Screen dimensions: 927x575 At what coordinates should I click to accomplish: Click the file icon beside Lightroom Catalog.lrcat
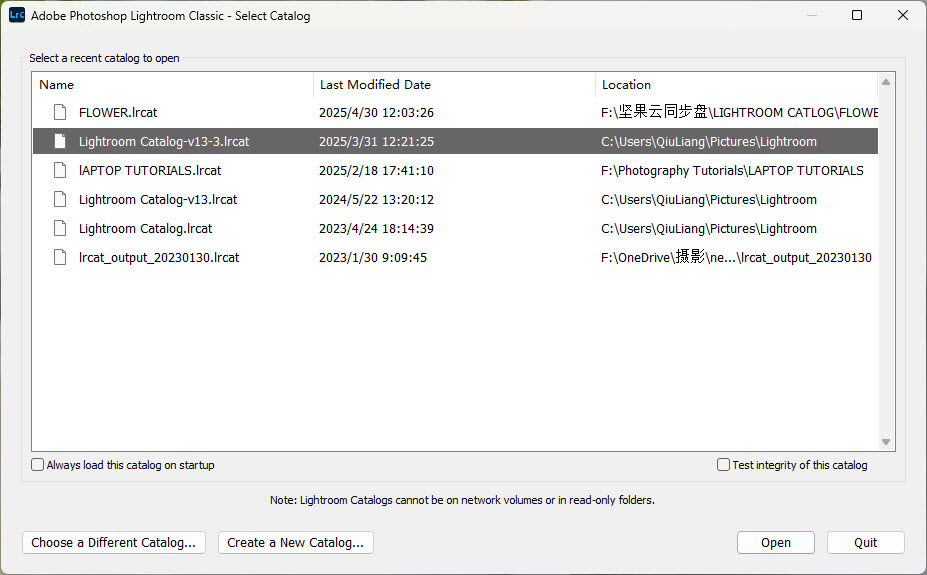pyautogui.click(x=60, y=228)
